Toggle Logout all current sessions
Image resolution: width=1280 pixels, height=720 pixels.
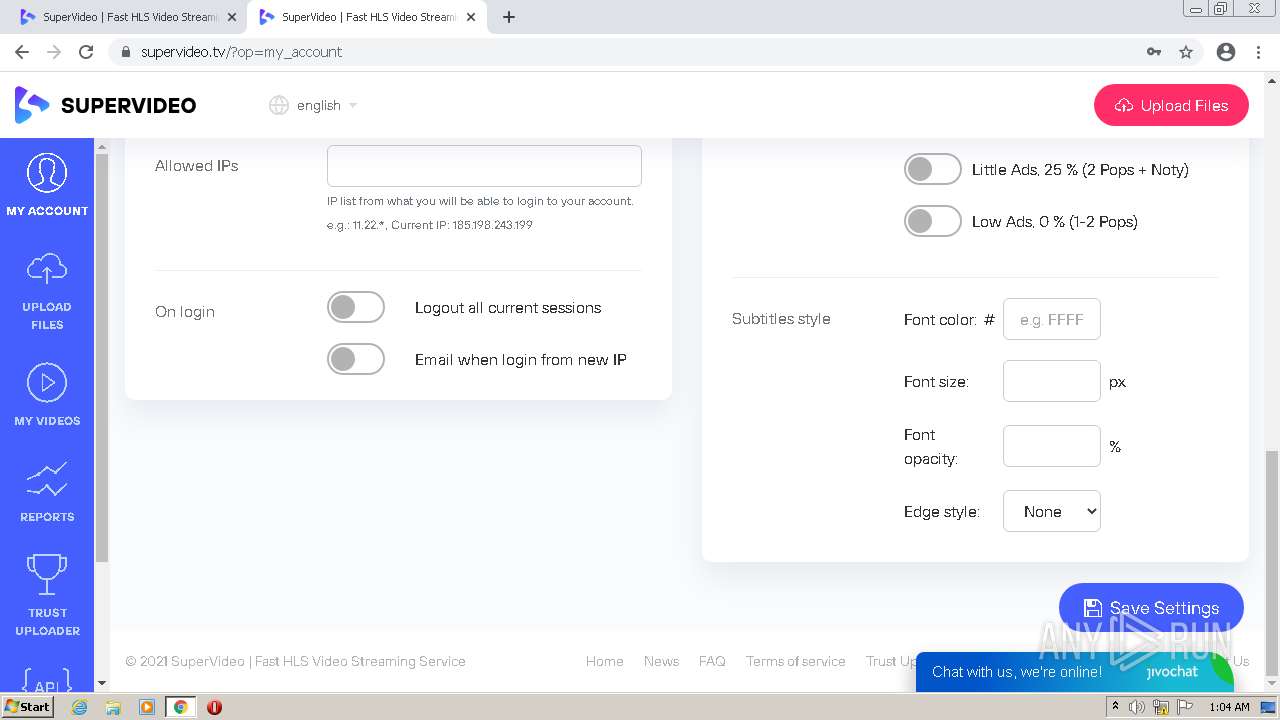click(x=356, y=307)
